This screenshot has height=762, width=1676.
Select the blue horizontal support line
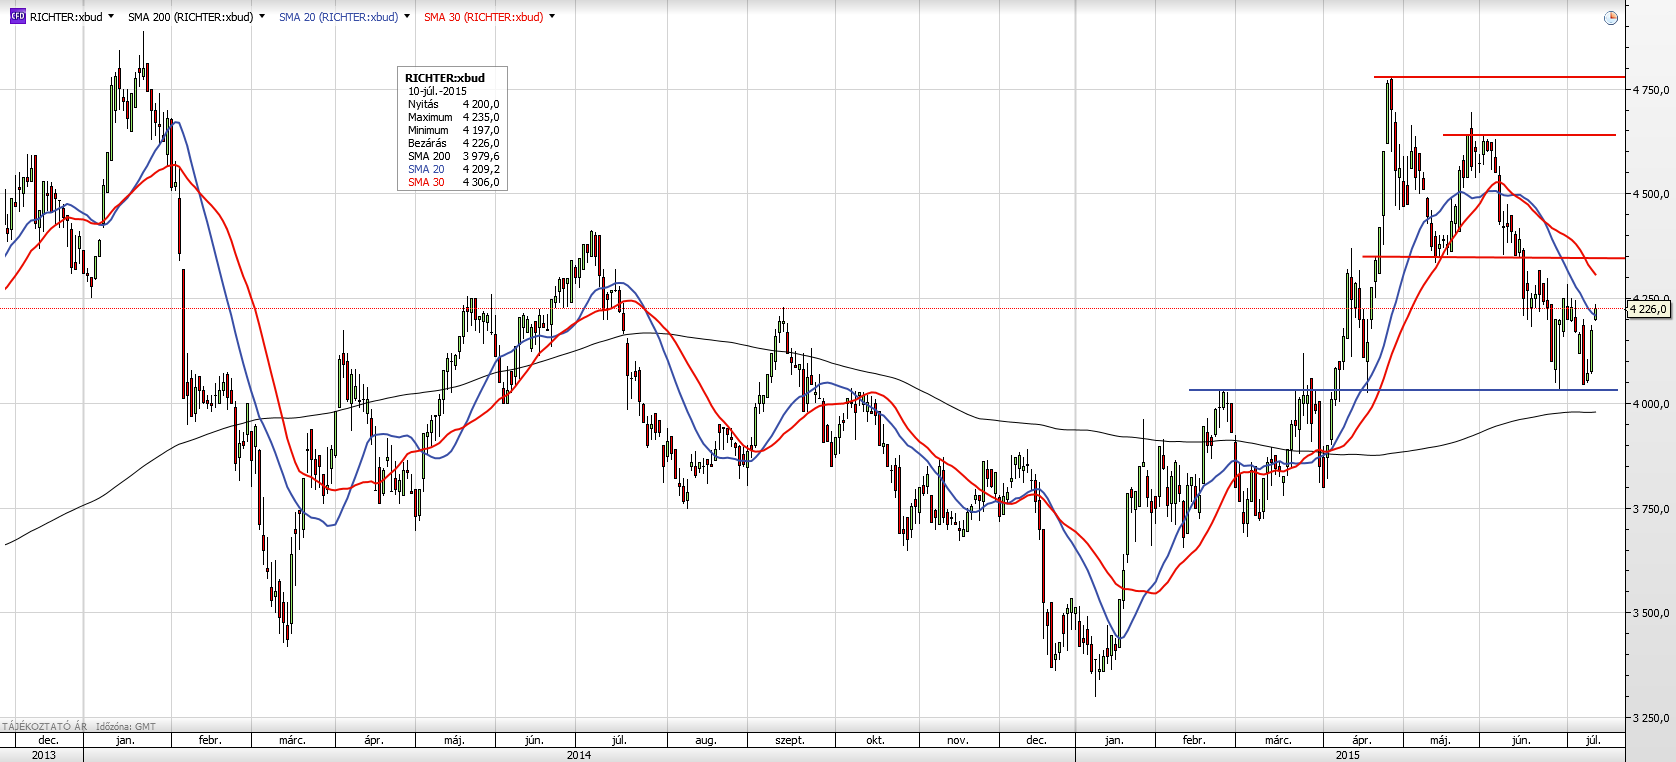tap(1403, 390)
